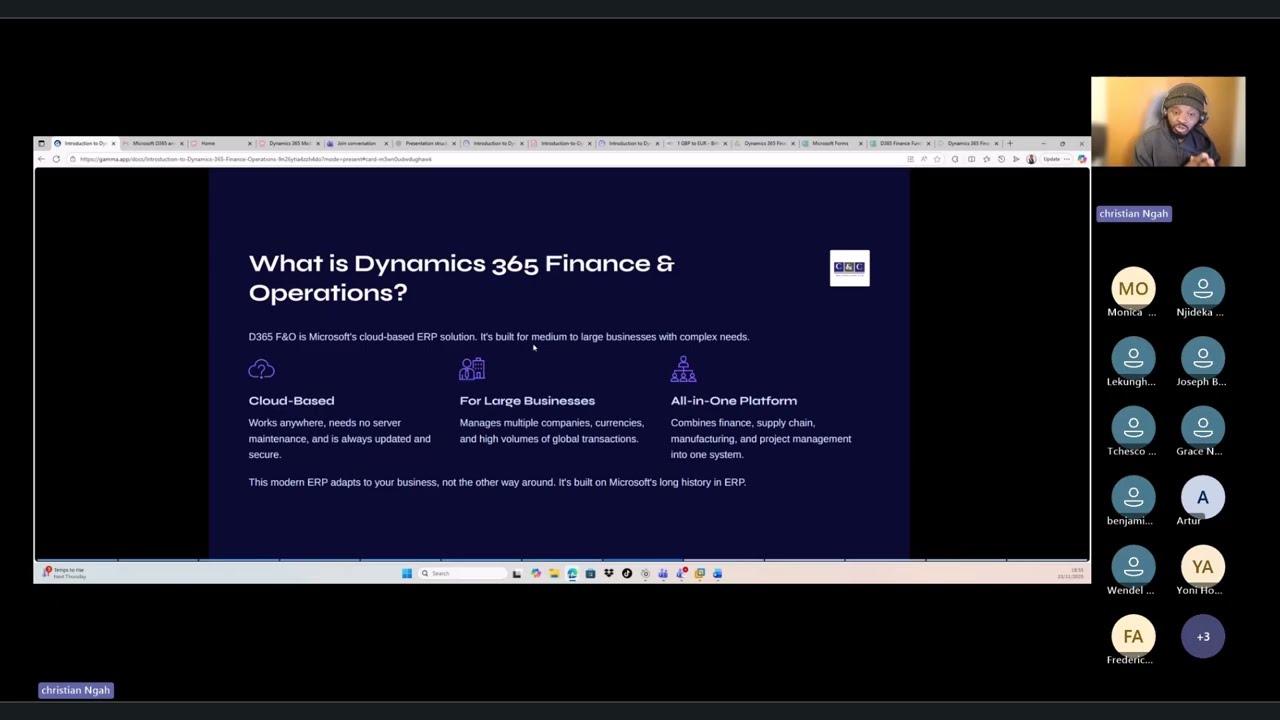Click taskbar clock and date
Screen dimensions: 1280x720
pyautogui.click(x=1071, y=573)
